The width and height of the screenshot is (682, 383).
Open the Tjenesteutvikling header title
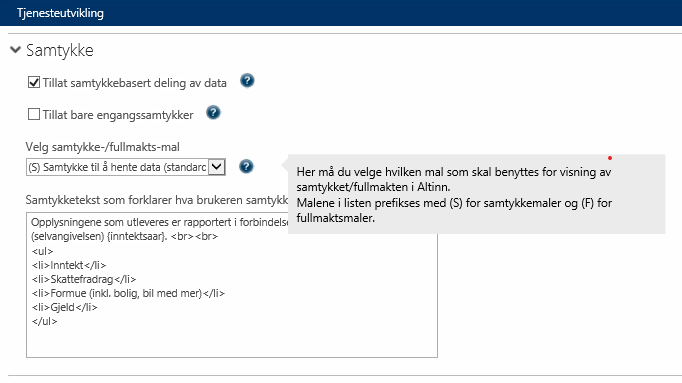coord(60,13)
